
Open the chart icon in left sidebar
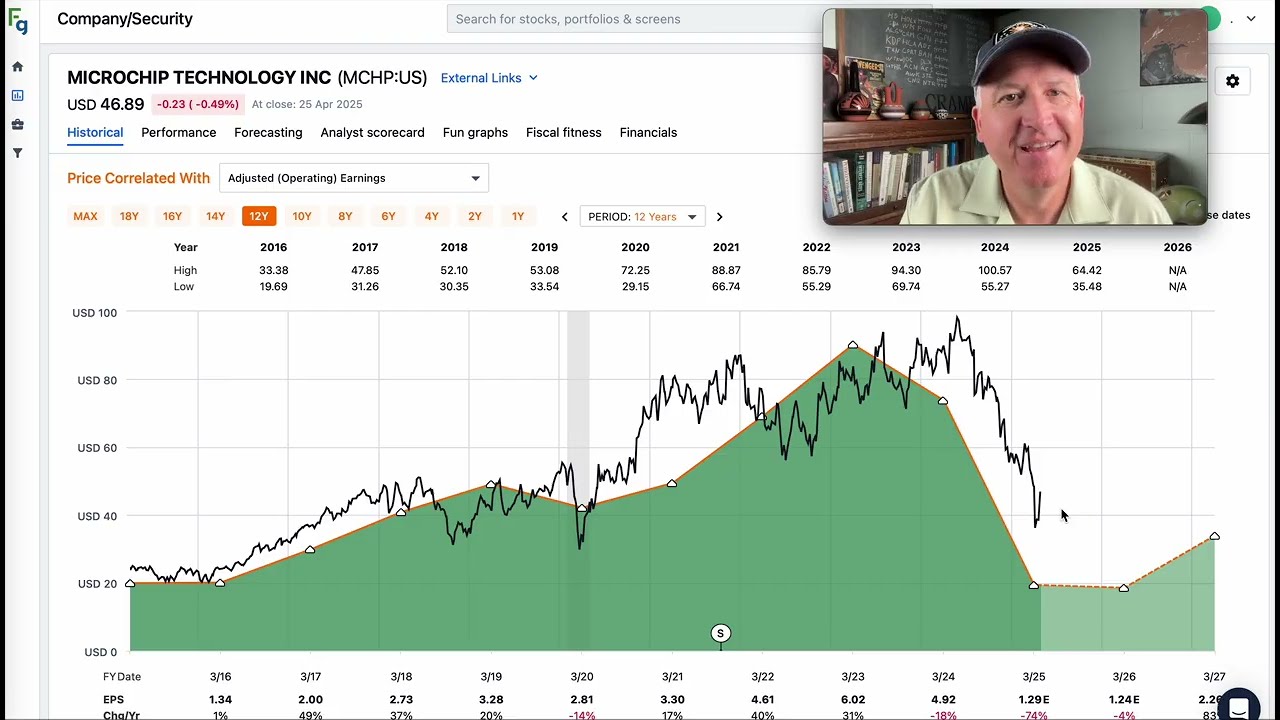17,96
